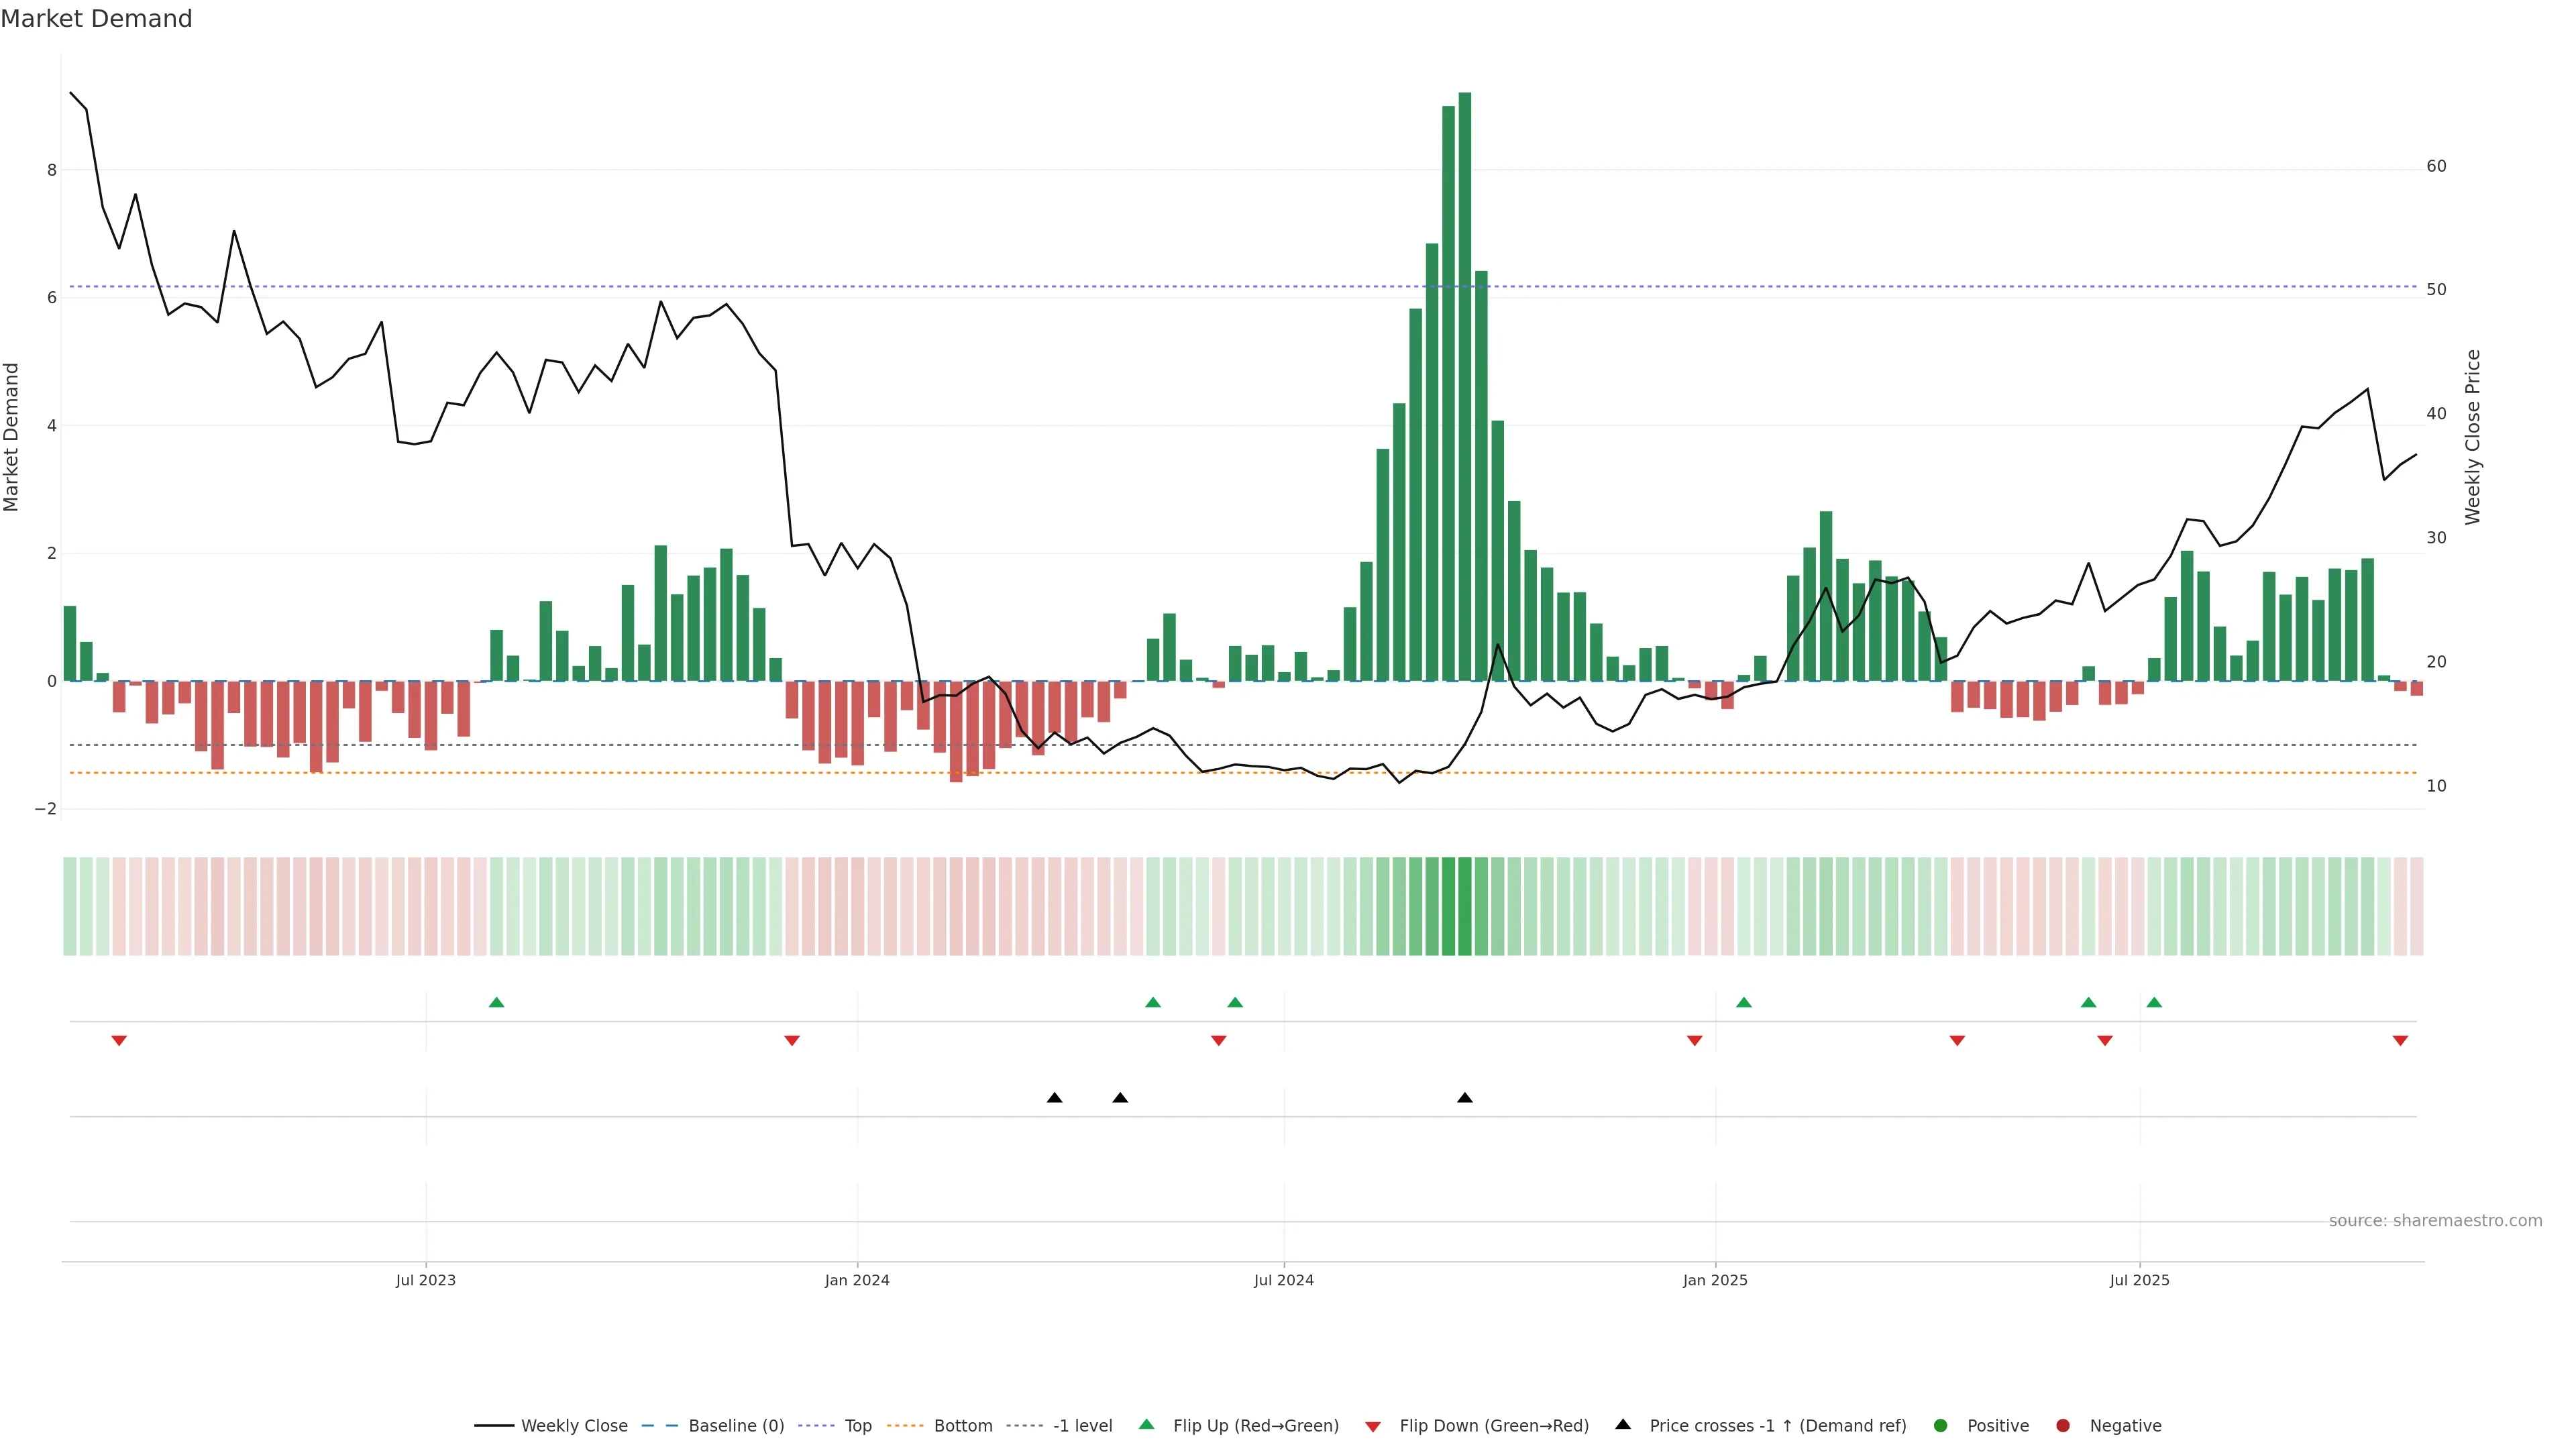Click the source sharemaestro.com text

(x=2435, y=1220)
